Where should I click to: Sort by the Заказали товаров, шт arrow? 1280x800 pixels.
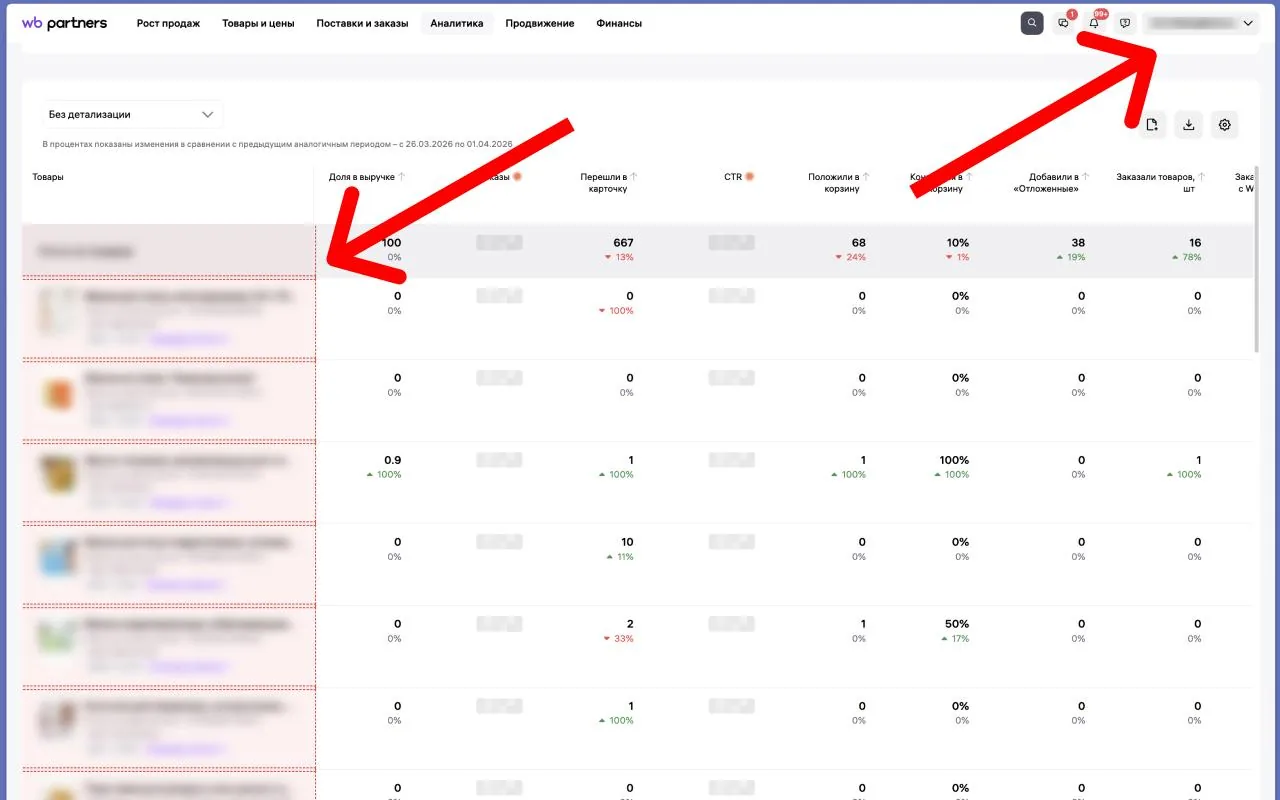coord(1200,177)
